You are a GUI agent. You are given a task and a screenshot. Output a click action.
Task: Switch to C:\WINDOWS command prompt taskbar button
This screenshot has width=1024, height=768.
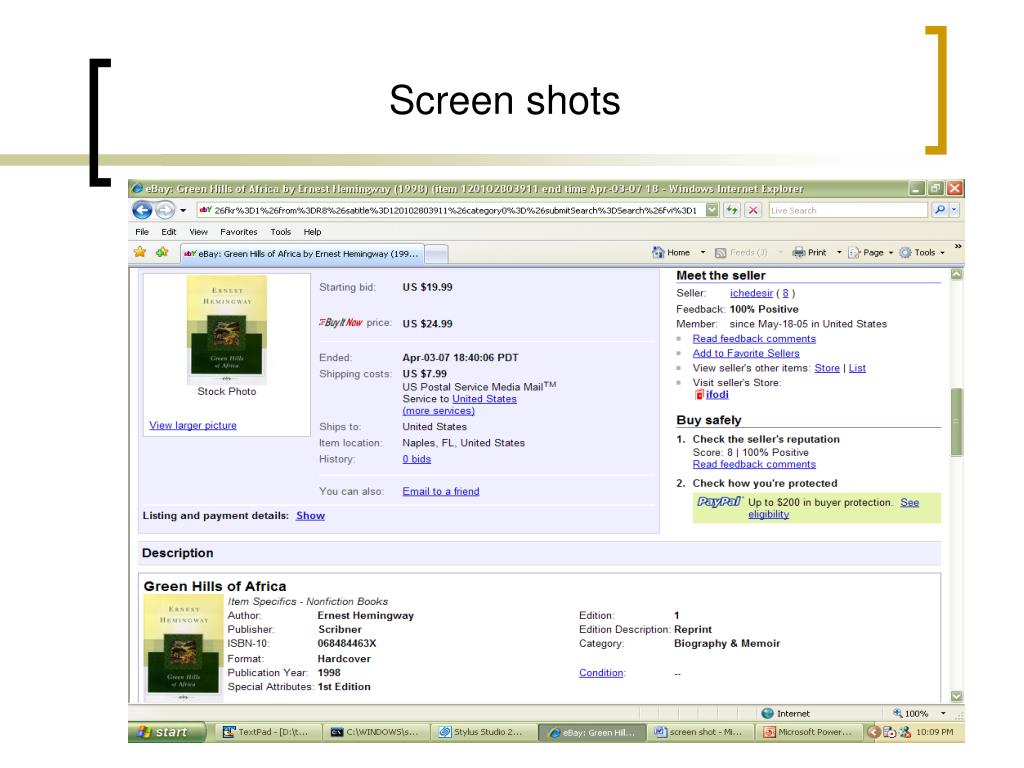tap(376, 732)
